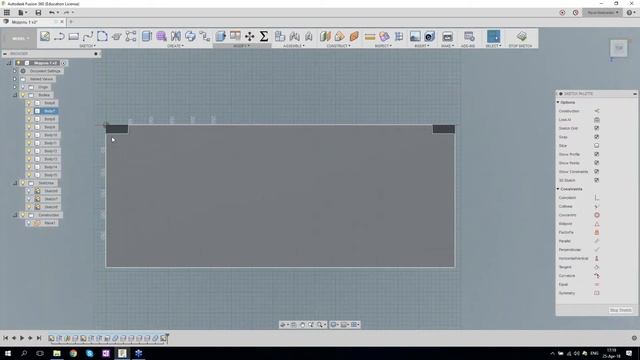Image resolution: width=640 pixels, height=360 pixels.
Task: Collapse the Options section of Sketch Palette
Action: [x=558, y=102]
